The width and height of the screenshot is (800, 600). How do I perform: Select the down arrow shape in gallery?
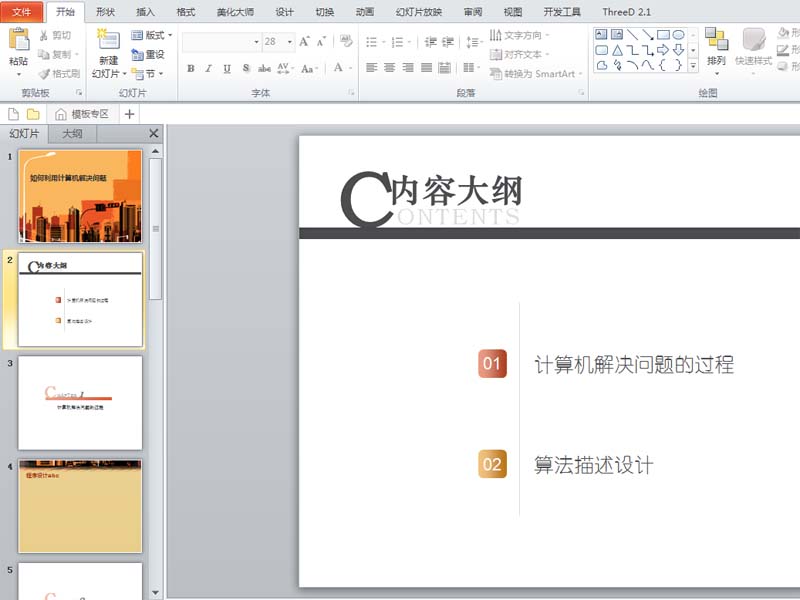[679, 50]
